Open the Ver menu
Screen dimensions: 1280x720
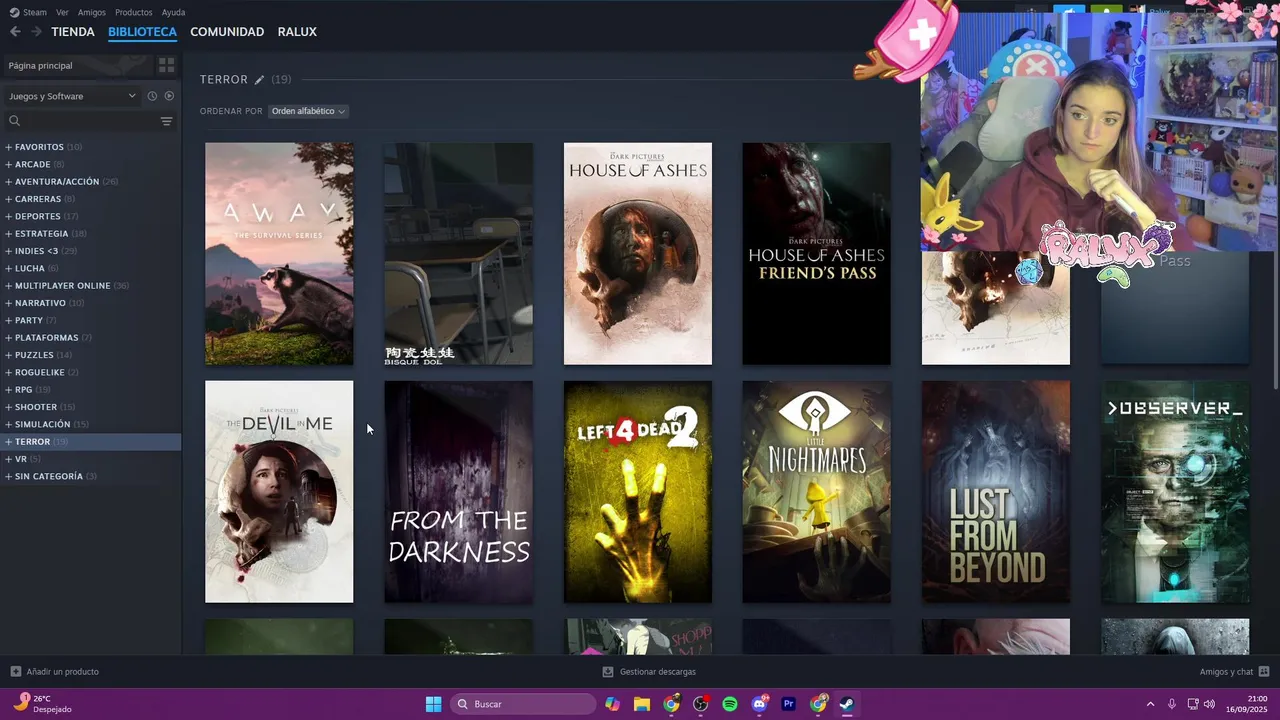point(63,12)
